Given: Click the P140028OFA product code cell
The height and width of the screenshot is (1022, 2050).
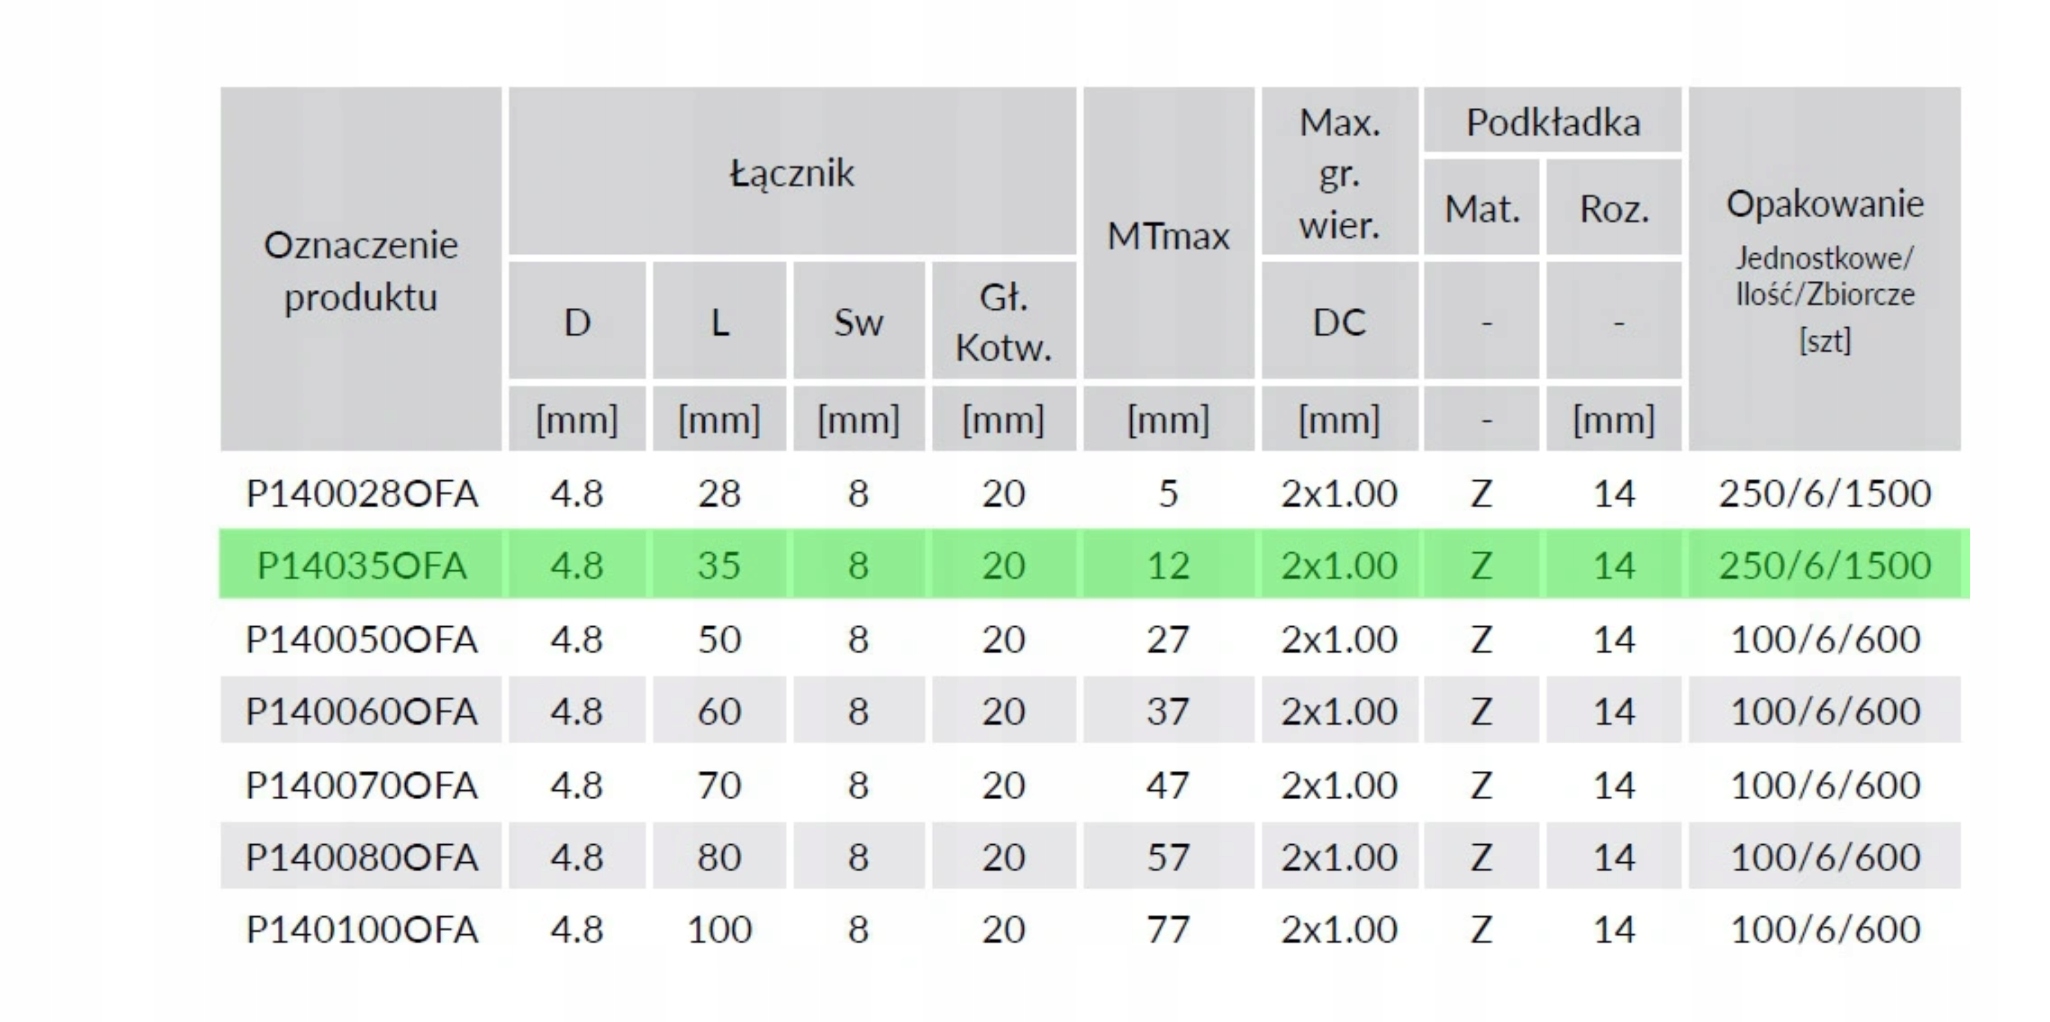Looking at the screenshot, I should point(362,493).
